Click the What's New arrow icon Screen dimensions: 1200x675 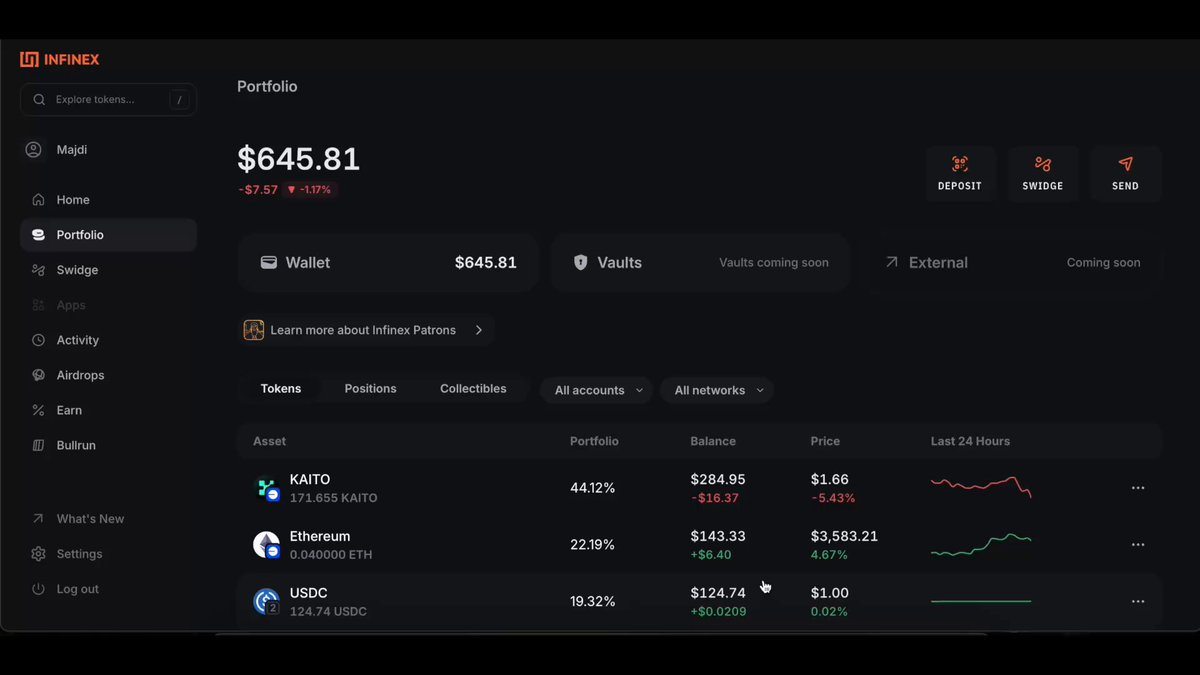(38, 519)
